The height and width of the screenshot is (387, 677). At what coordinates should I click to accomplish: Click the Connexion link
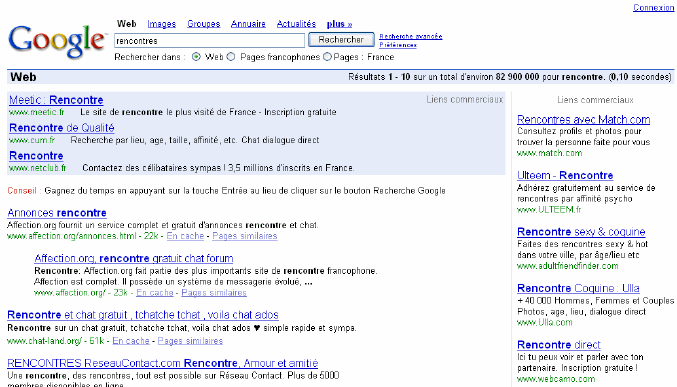653,8
